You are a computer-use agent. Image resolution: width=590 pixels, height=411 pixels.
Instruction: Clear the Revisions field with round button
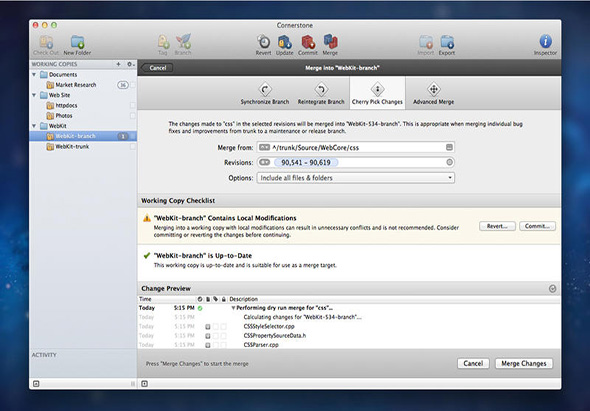pyautogui.click(x=449, y=162)
